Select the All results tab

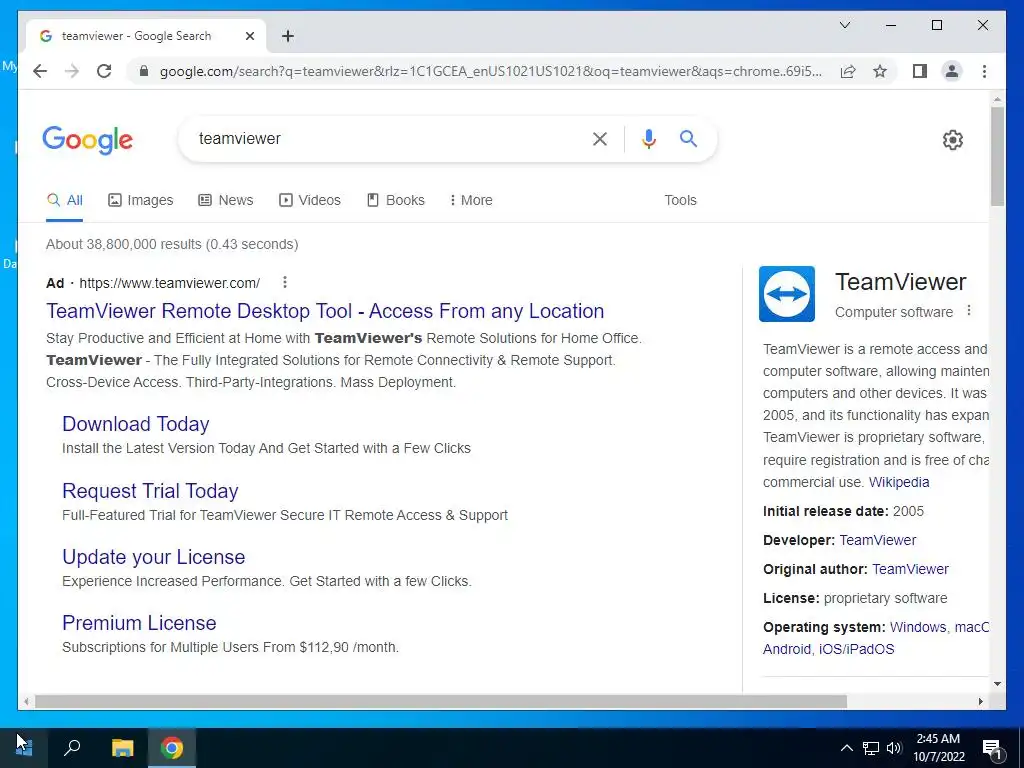pyautogui.click(x=65, y=200)
